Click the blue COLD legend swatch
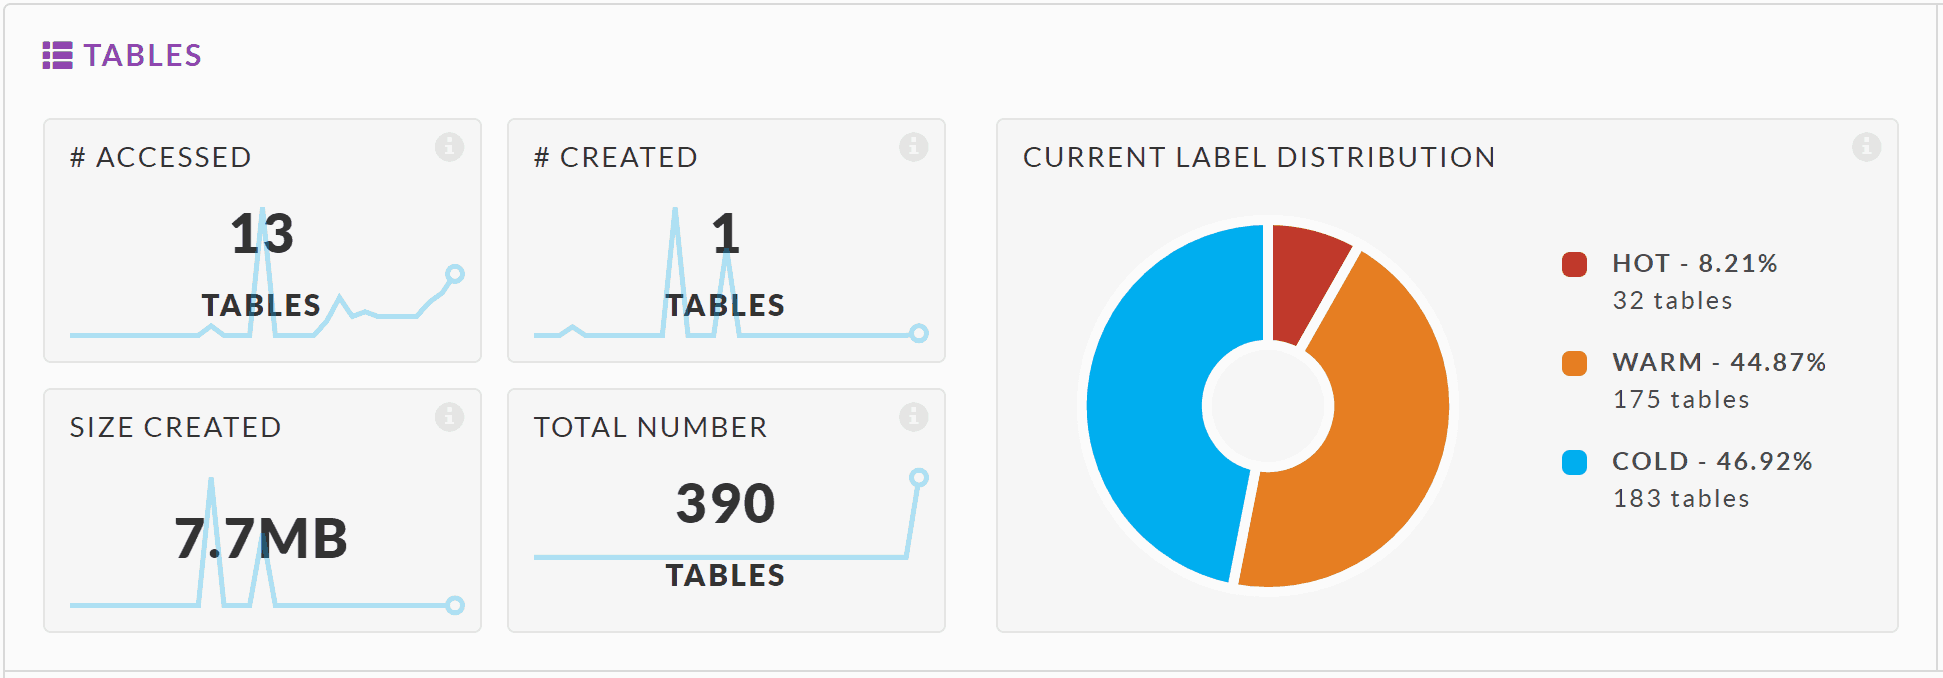The width and height of the screenshot is (1943, 678). pos(1574,462)
